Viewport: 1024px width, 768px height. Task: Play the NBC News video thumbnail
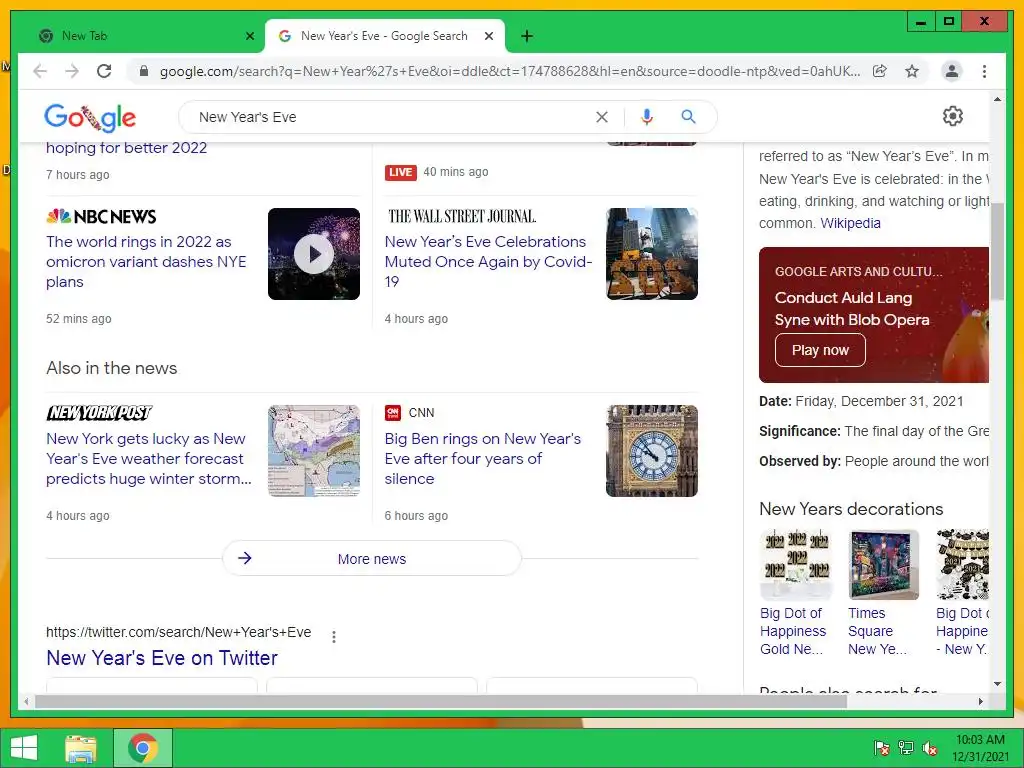pyautogui.click(x=313, y=254)
